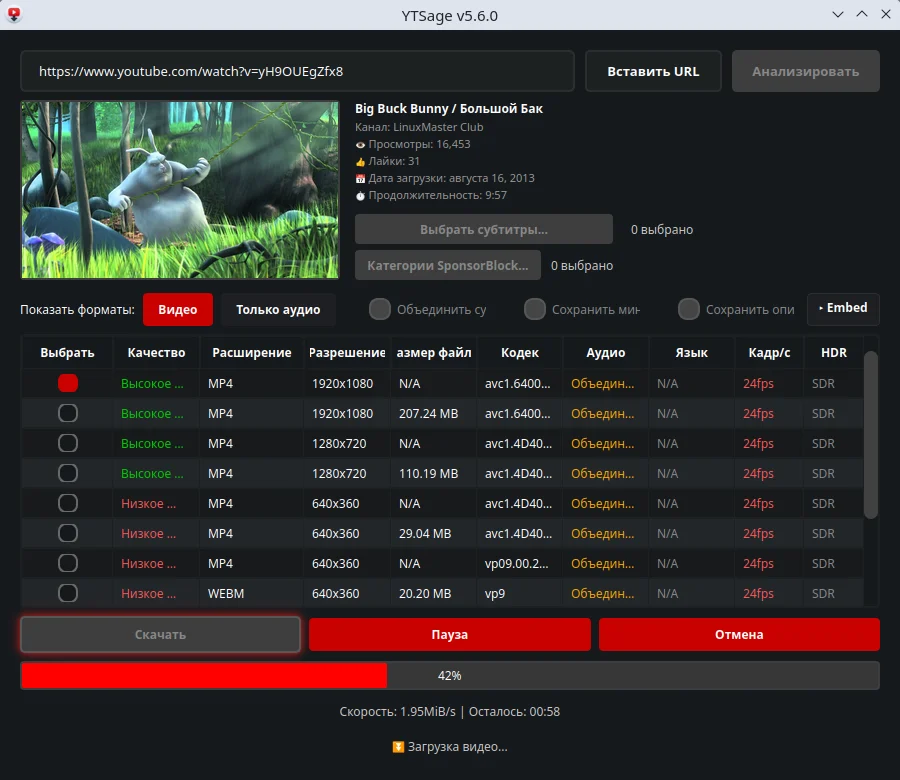Click the Скачать button
Image resolution: width=900 pixels, height=780 pixels.
point(160,635)
